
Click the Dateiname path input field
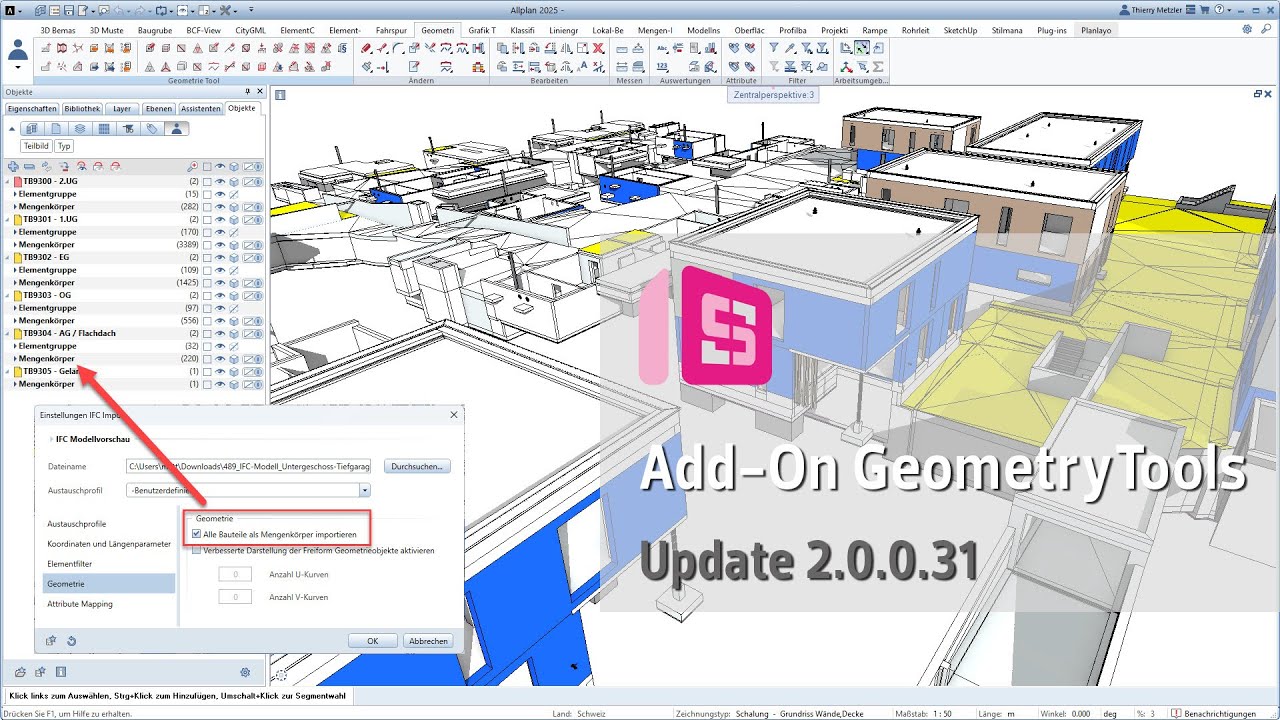pos(248,466)
